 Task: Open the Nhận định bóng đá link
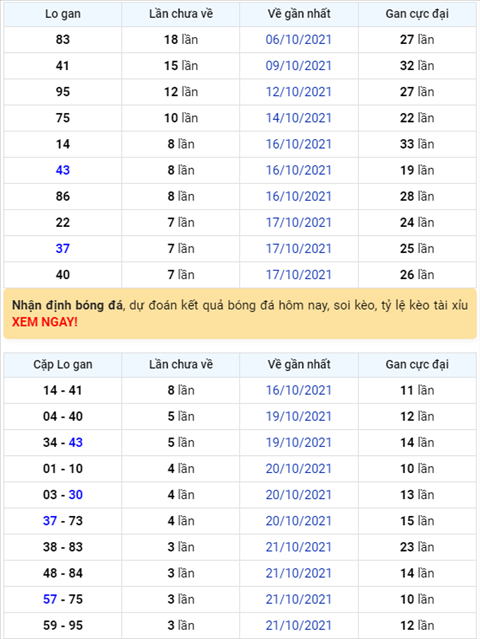(67, 305)
